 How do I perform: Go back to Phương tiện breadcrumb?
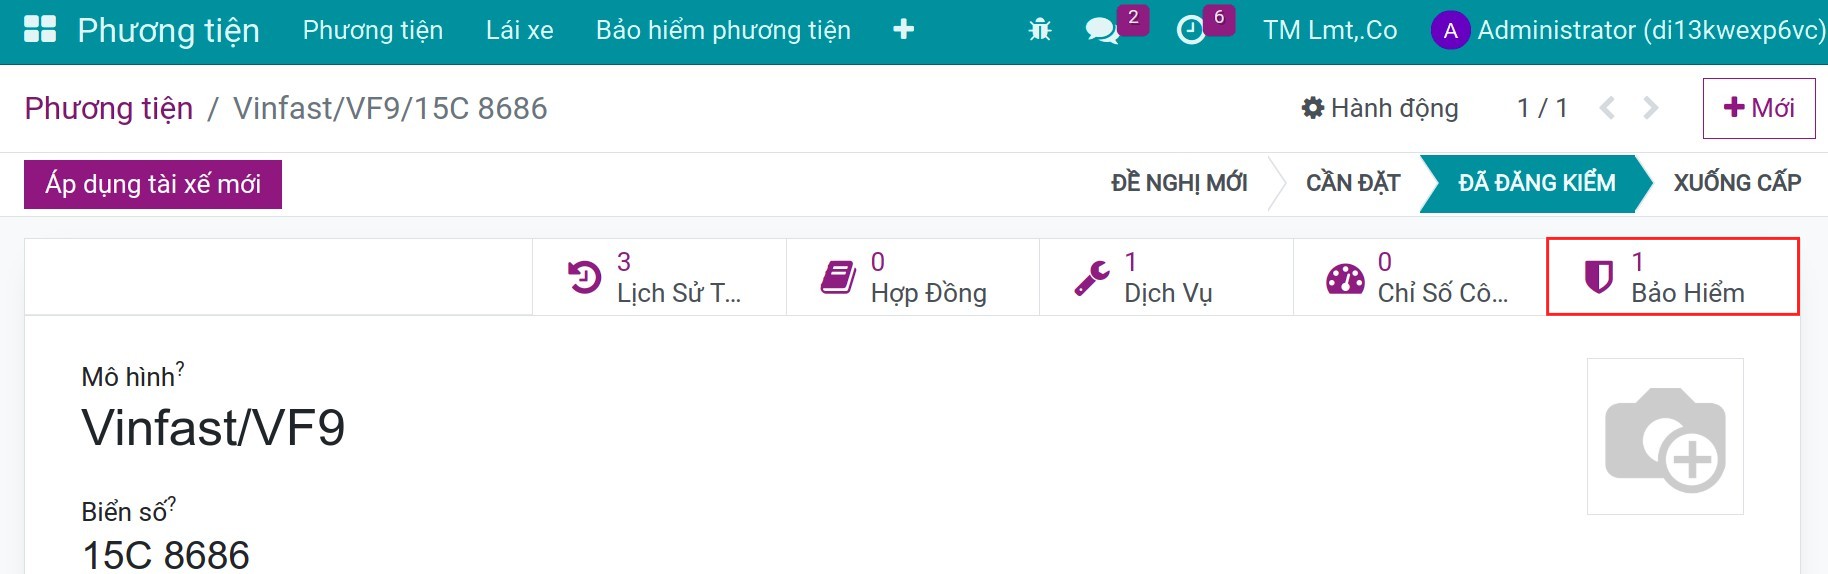109,108
